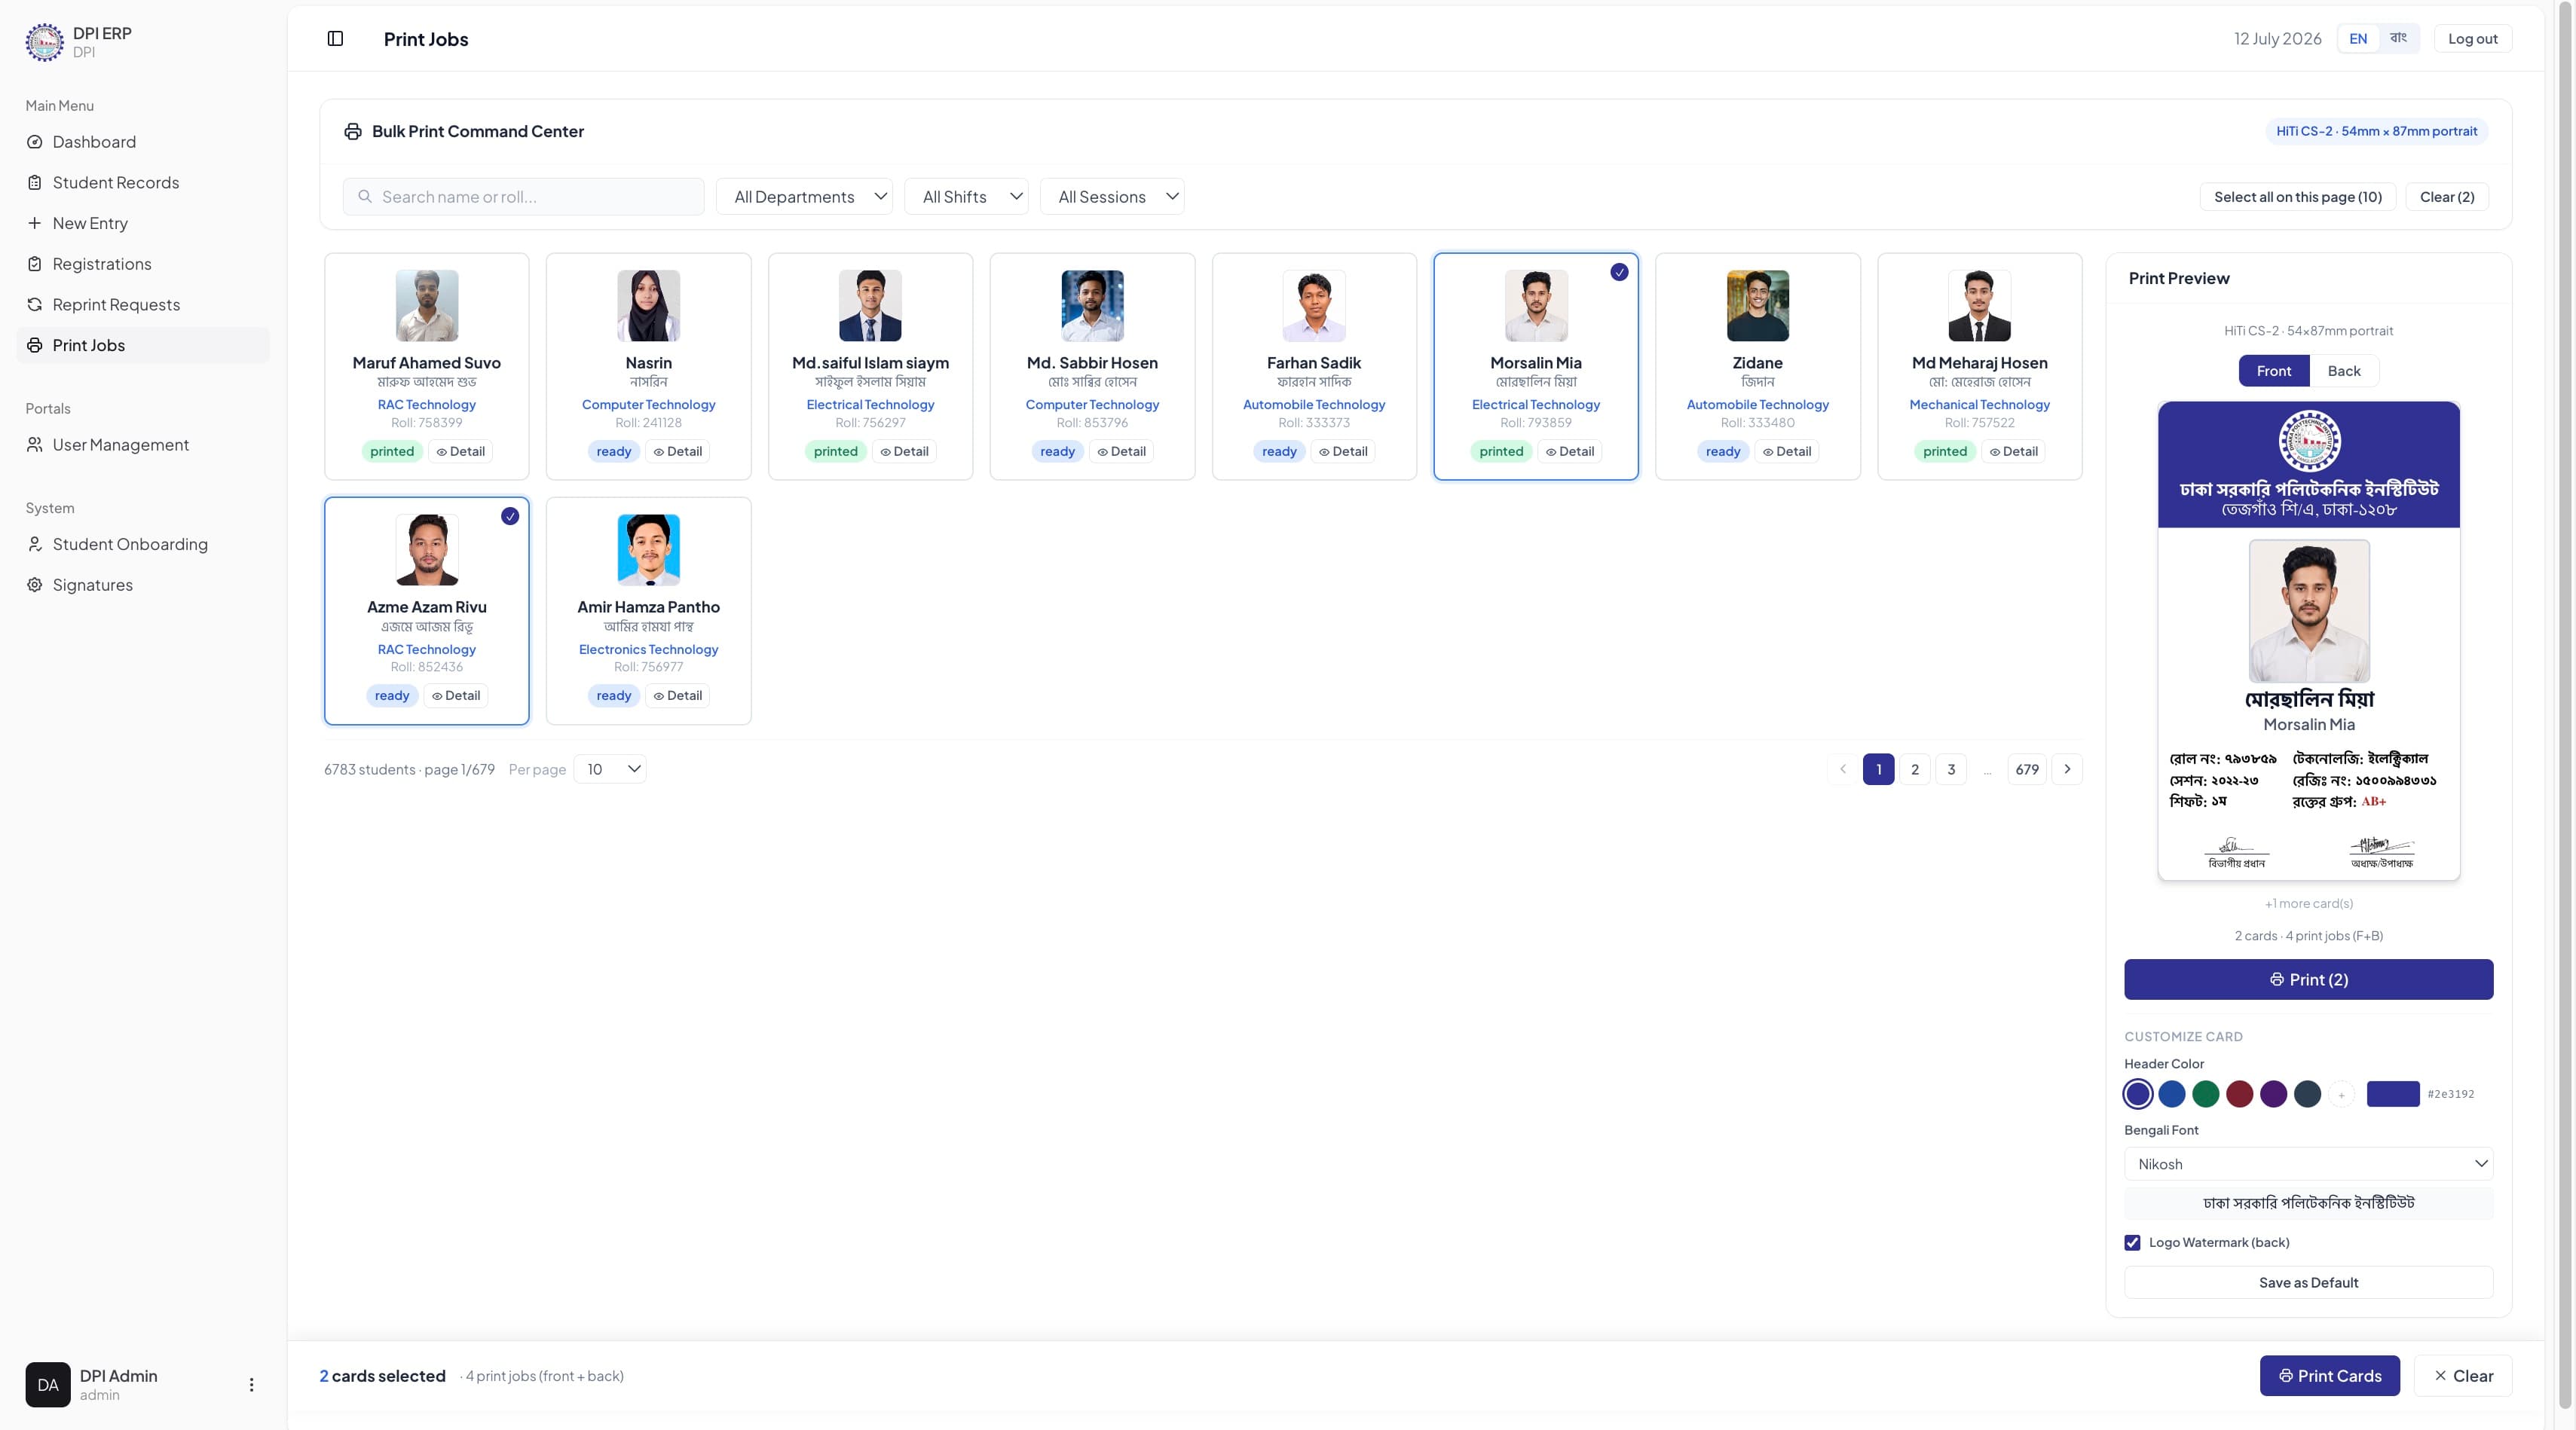Open the DPI Admin three-dot menu
Viewport: 2576px width, 1430px height.
point(251,1385)
